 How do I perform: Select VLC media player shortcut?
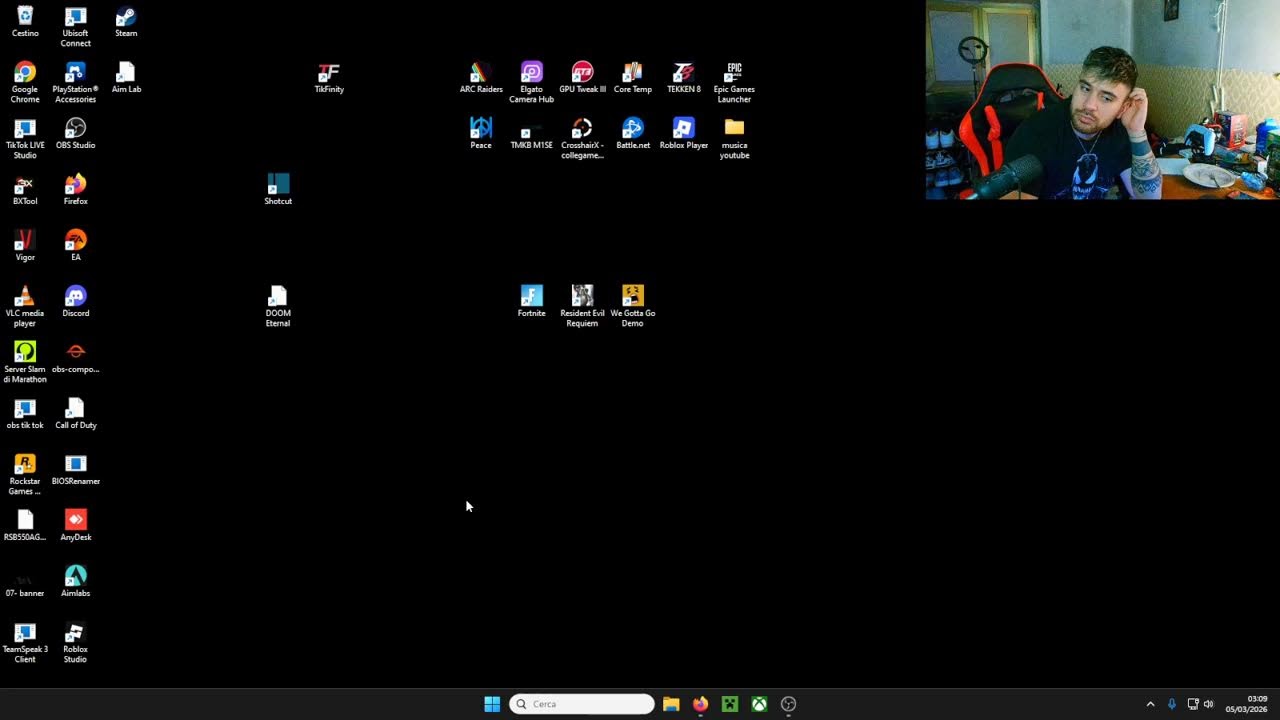tap(25, 306)
